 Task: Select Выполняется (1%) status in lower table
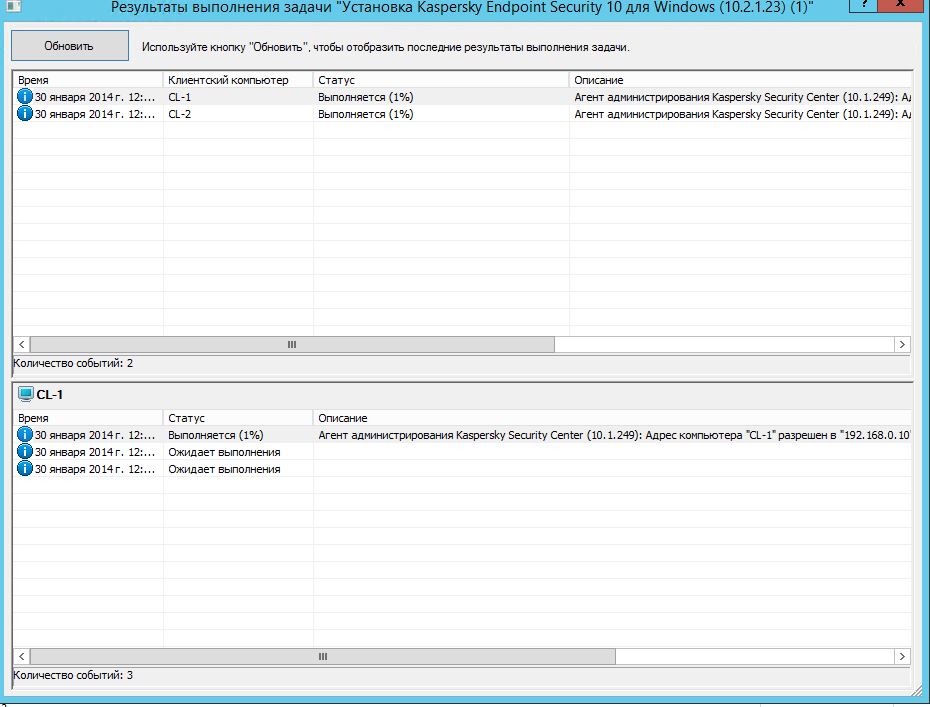tap(215, 435)
